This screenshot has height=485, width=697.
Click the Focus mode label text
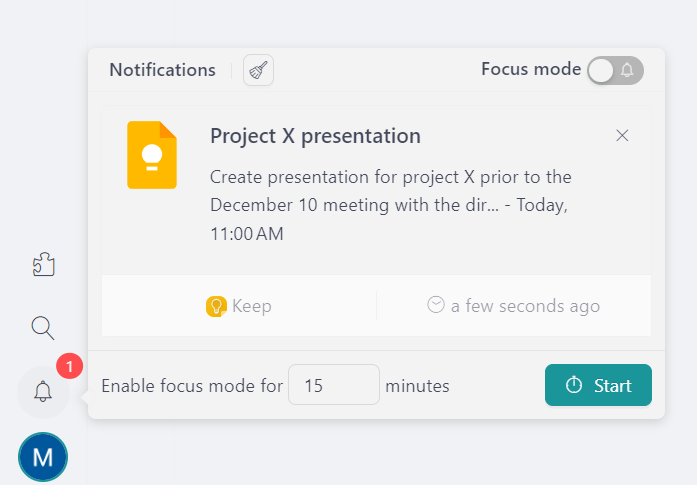[530, 69]
